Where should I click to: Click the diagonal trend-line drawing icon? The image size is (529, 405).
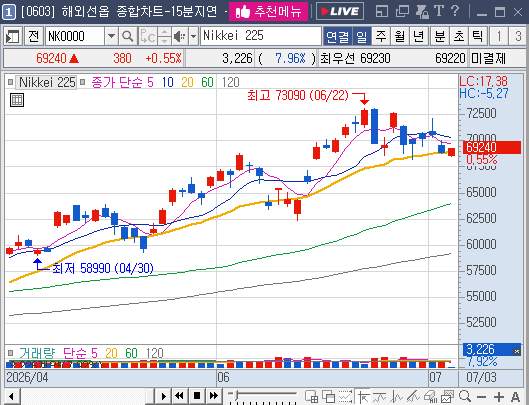click(413, 397)
